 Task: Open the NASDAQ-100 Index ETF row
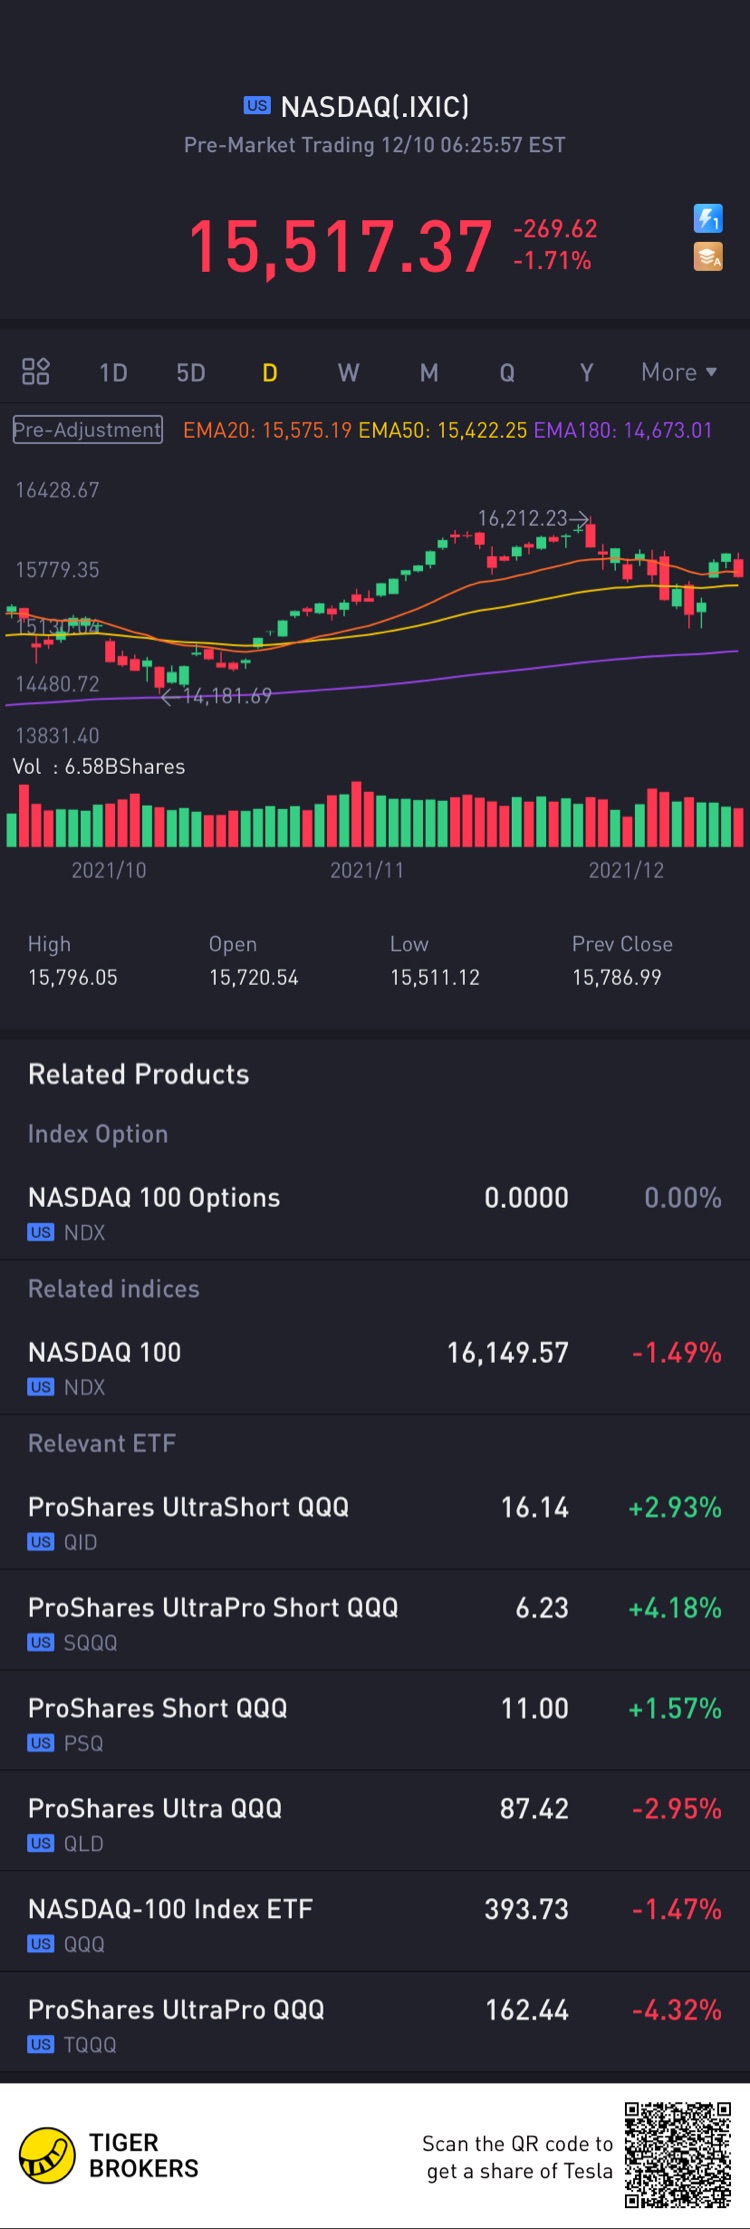pyautogui.click(x=375, y=1924)
